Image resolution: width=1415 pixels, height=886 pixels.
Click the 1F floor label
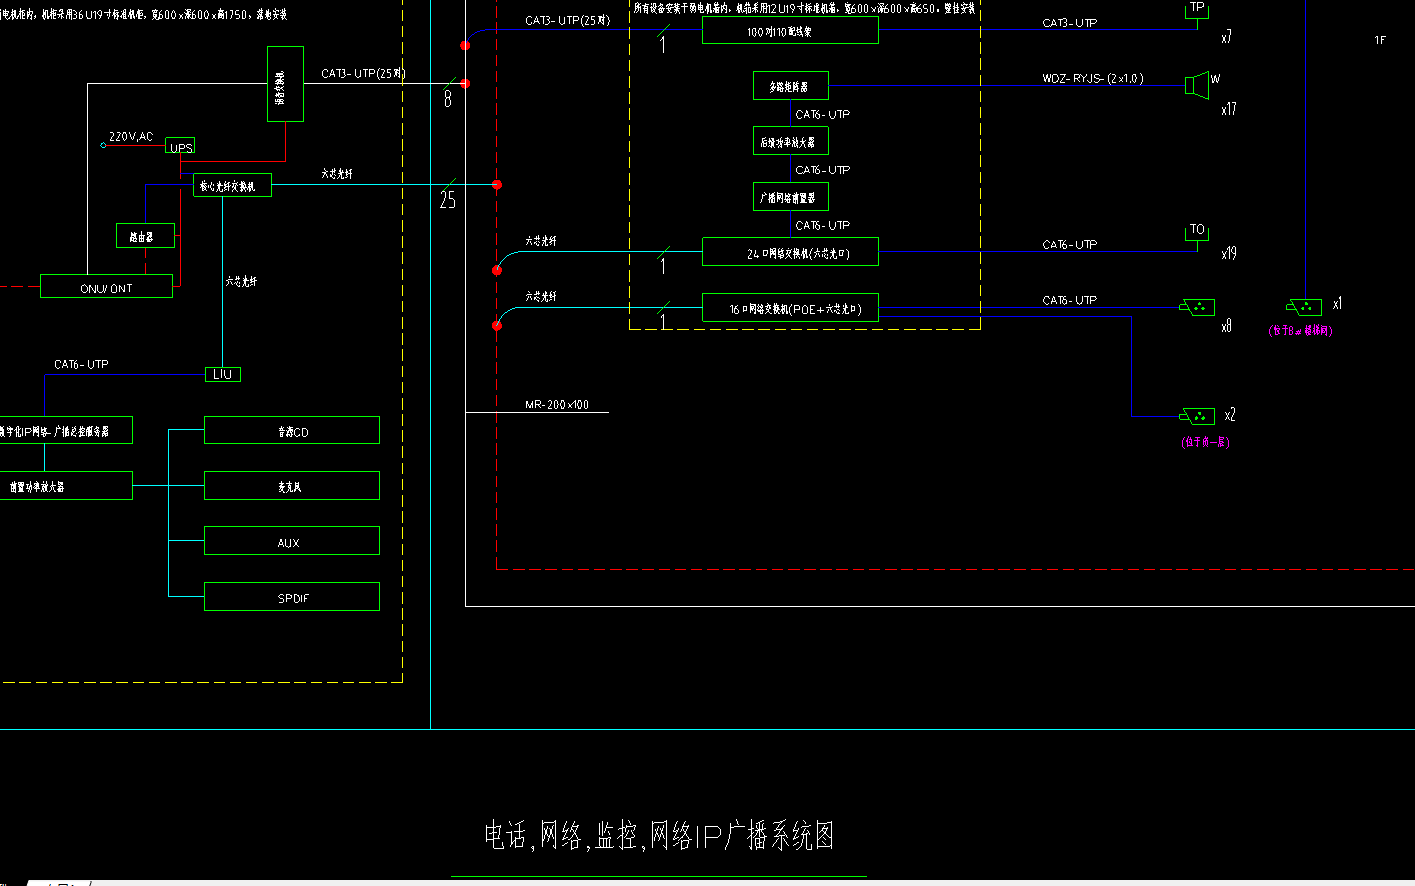point(1380,40)
